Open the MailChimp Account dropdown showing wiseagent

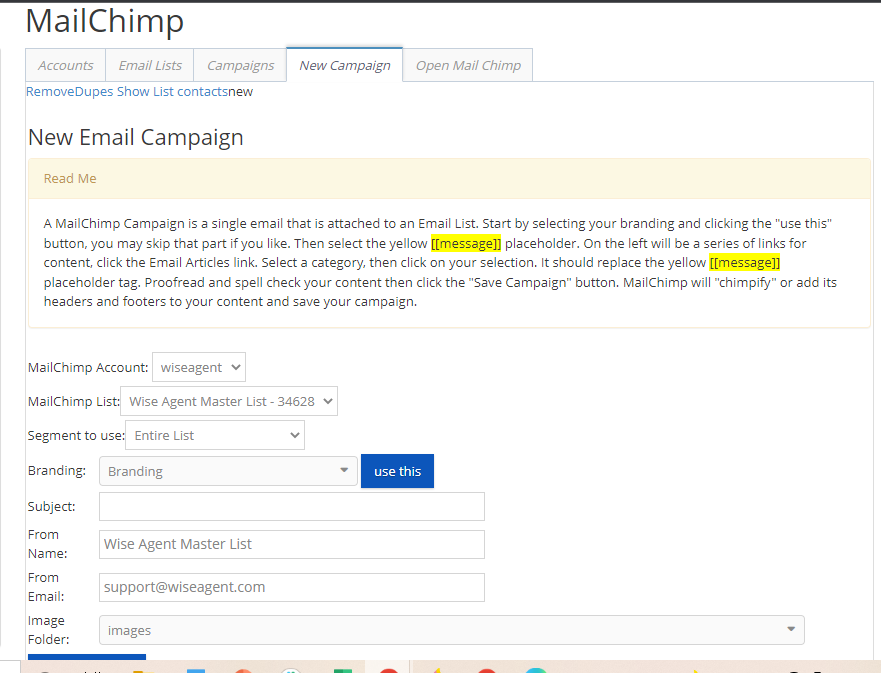(199, 367)
